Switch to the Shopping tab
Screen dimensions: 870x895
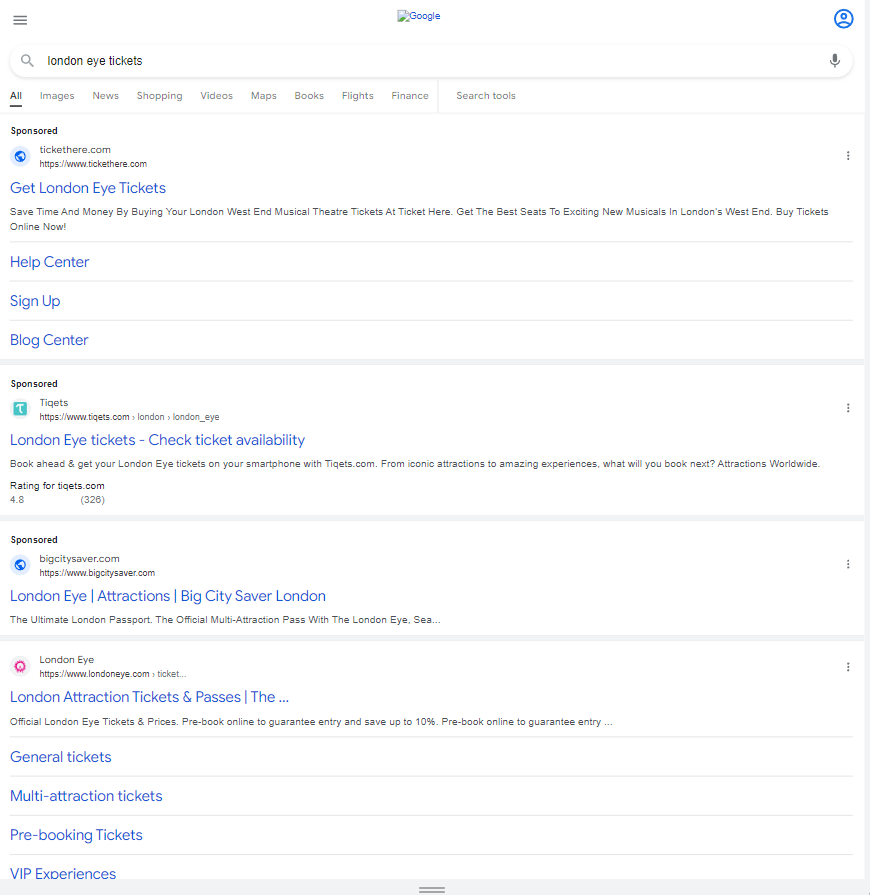pyautogui.click(x=159, y=96)
